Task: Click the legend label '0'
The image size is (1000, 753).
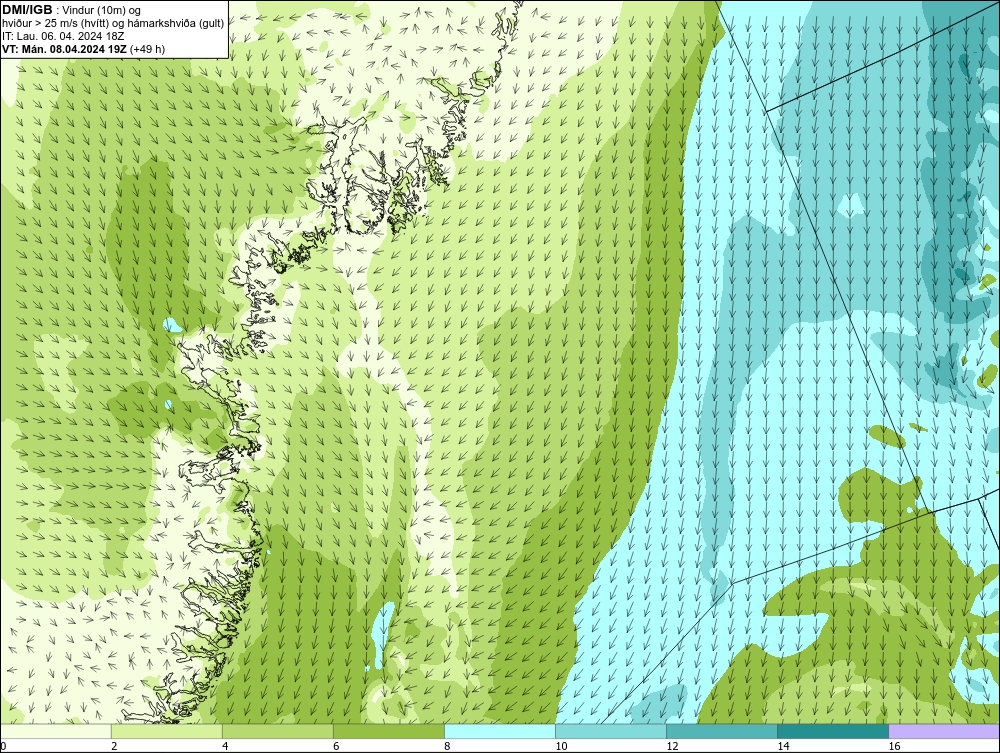Action: (4, 746)
